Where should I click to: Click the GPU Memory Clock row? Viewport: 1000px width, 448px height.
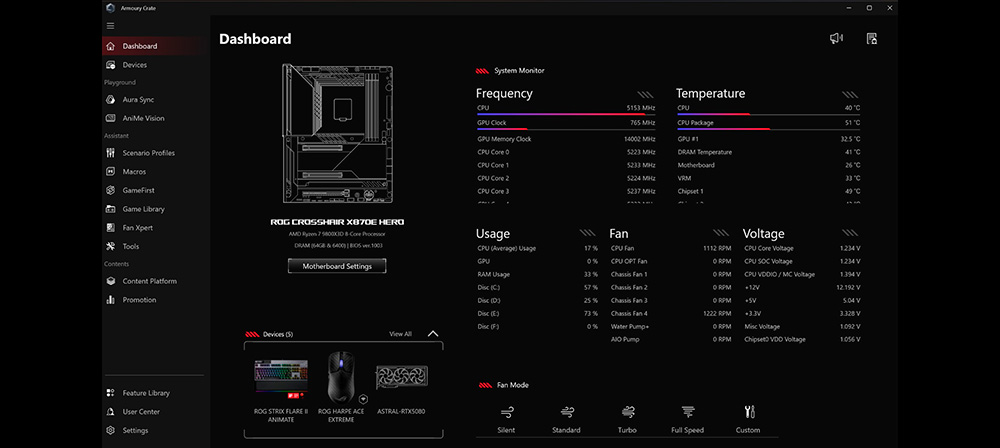coord(566,139)
